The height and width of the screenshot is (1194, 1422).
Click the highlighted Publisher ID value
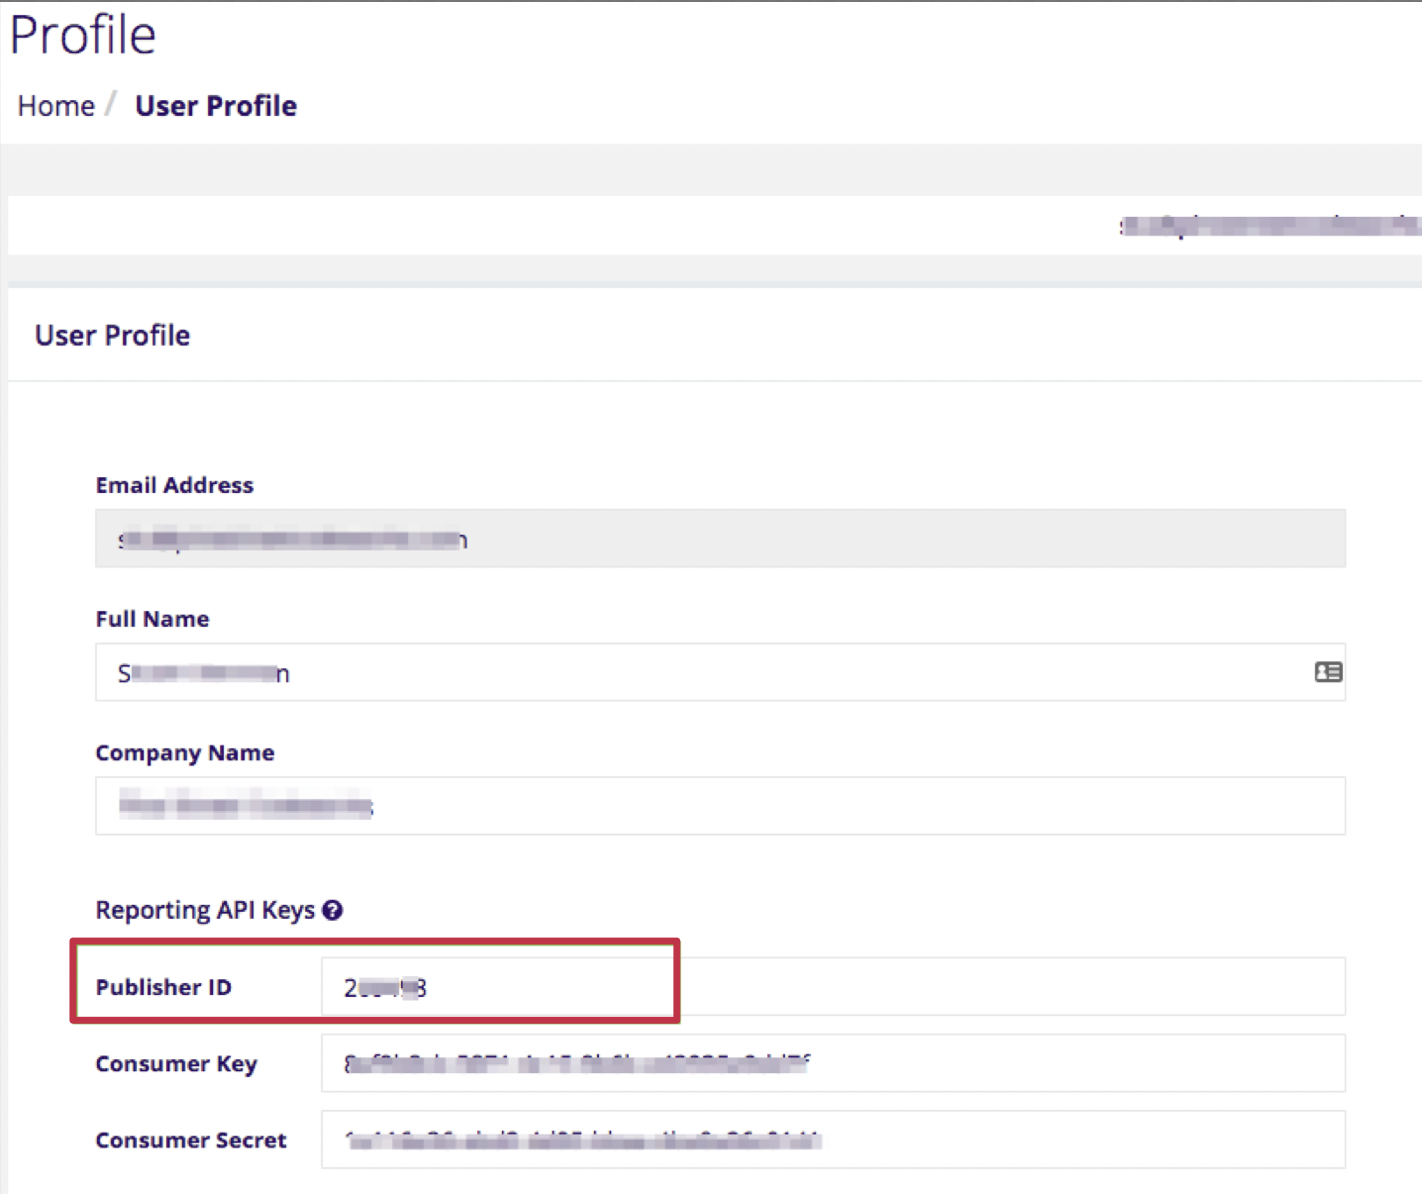coord(383,986)
